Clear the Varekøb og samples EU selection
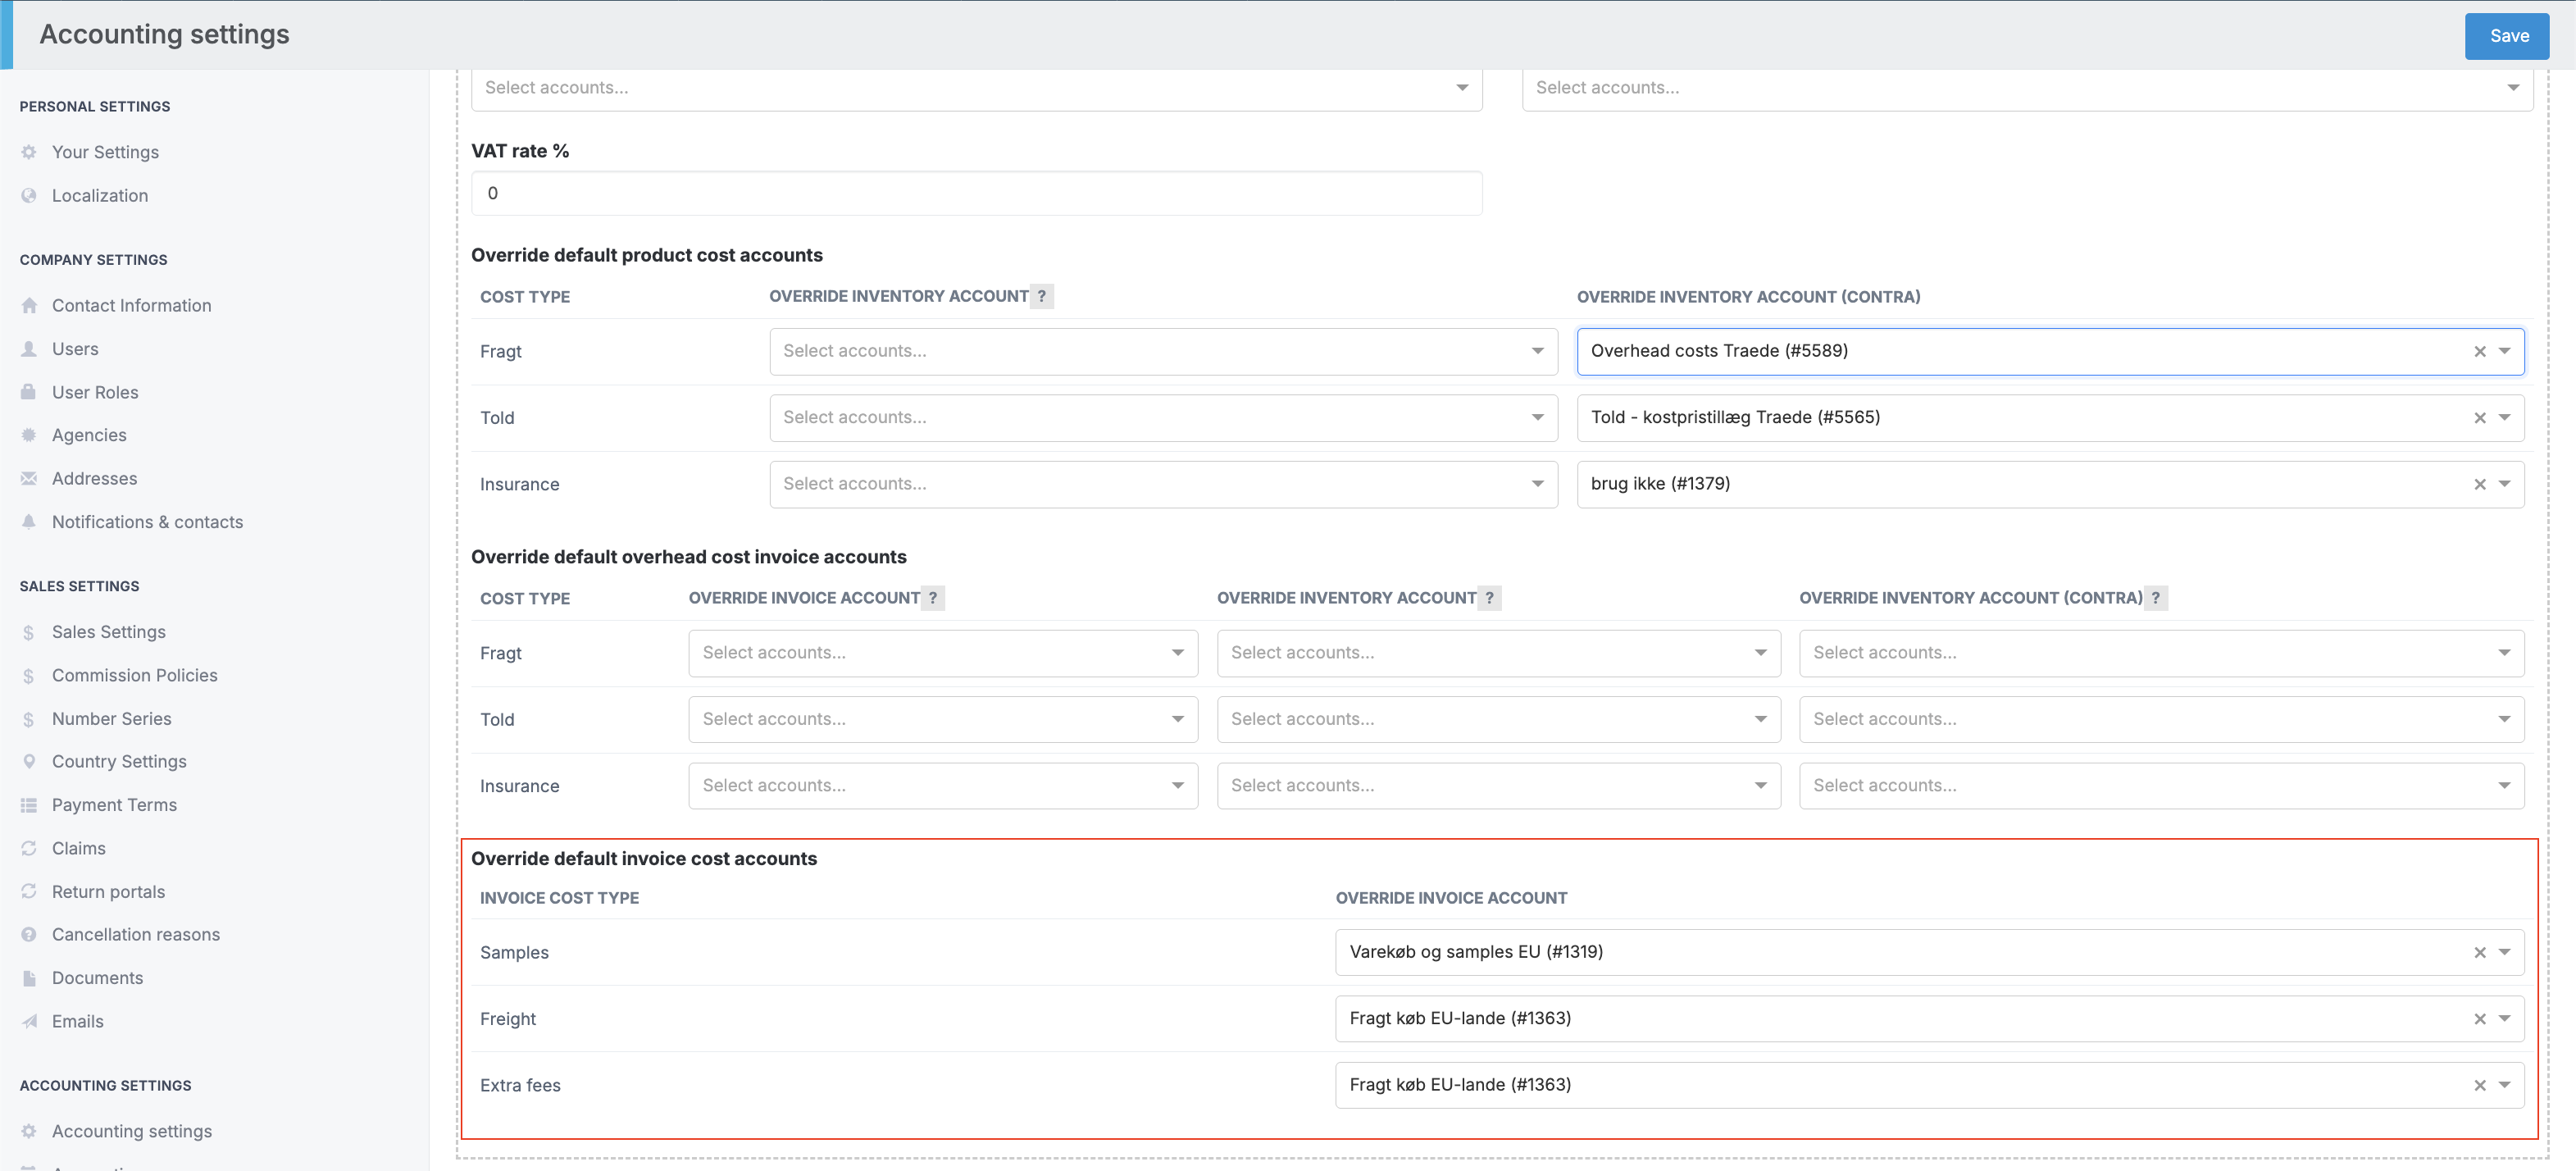2576x1171 pixels. point(2479,953)
